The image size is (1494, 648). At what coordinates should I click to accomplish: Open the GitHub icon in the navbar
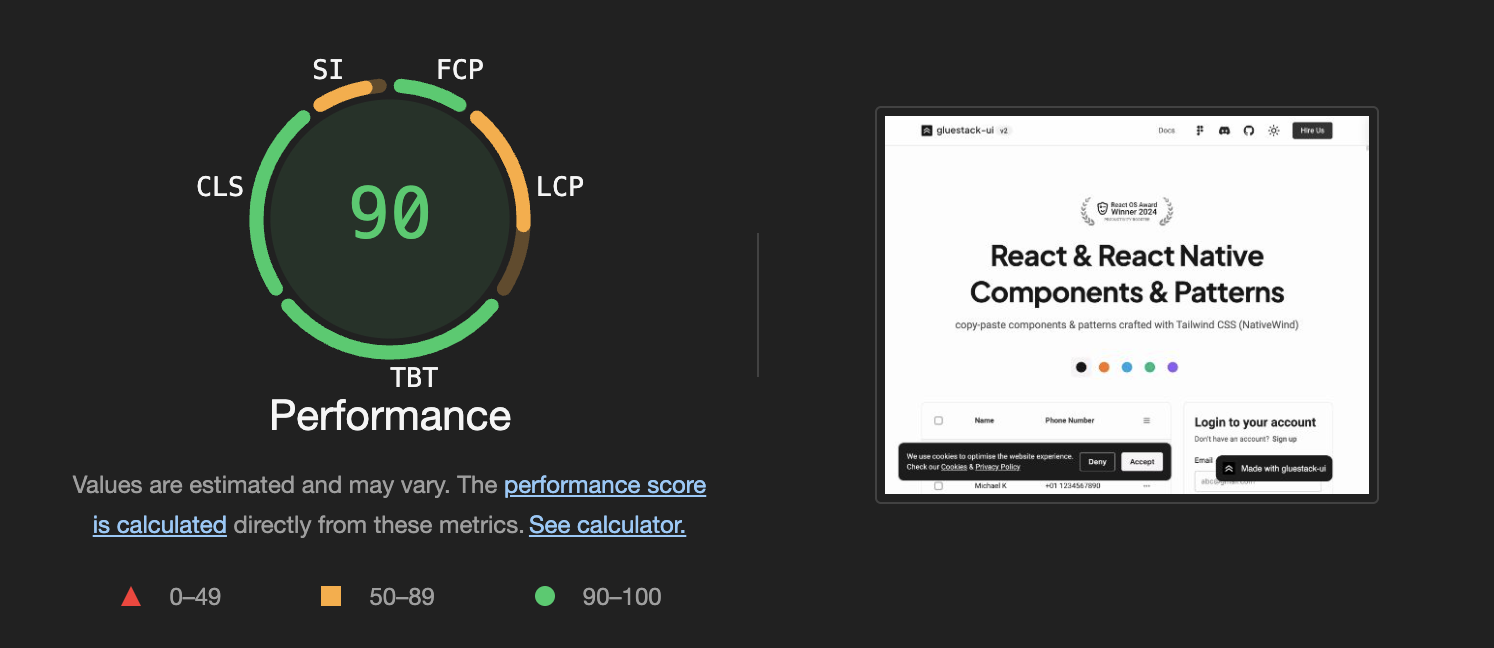point(1248,130)
